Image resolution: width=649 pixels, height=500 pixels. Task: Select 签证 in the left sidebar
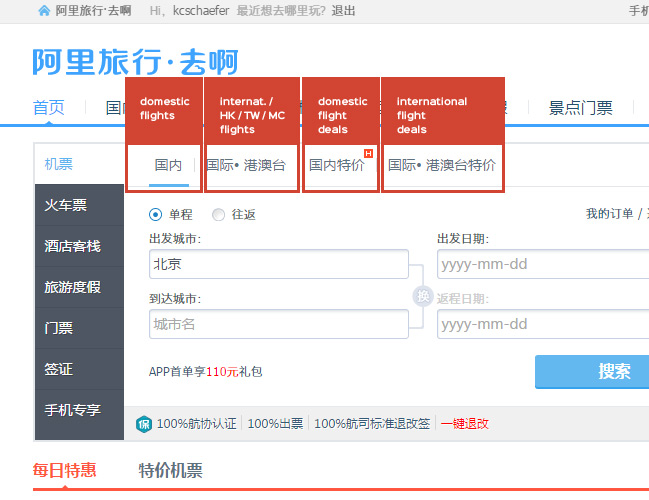click(79, 369)
